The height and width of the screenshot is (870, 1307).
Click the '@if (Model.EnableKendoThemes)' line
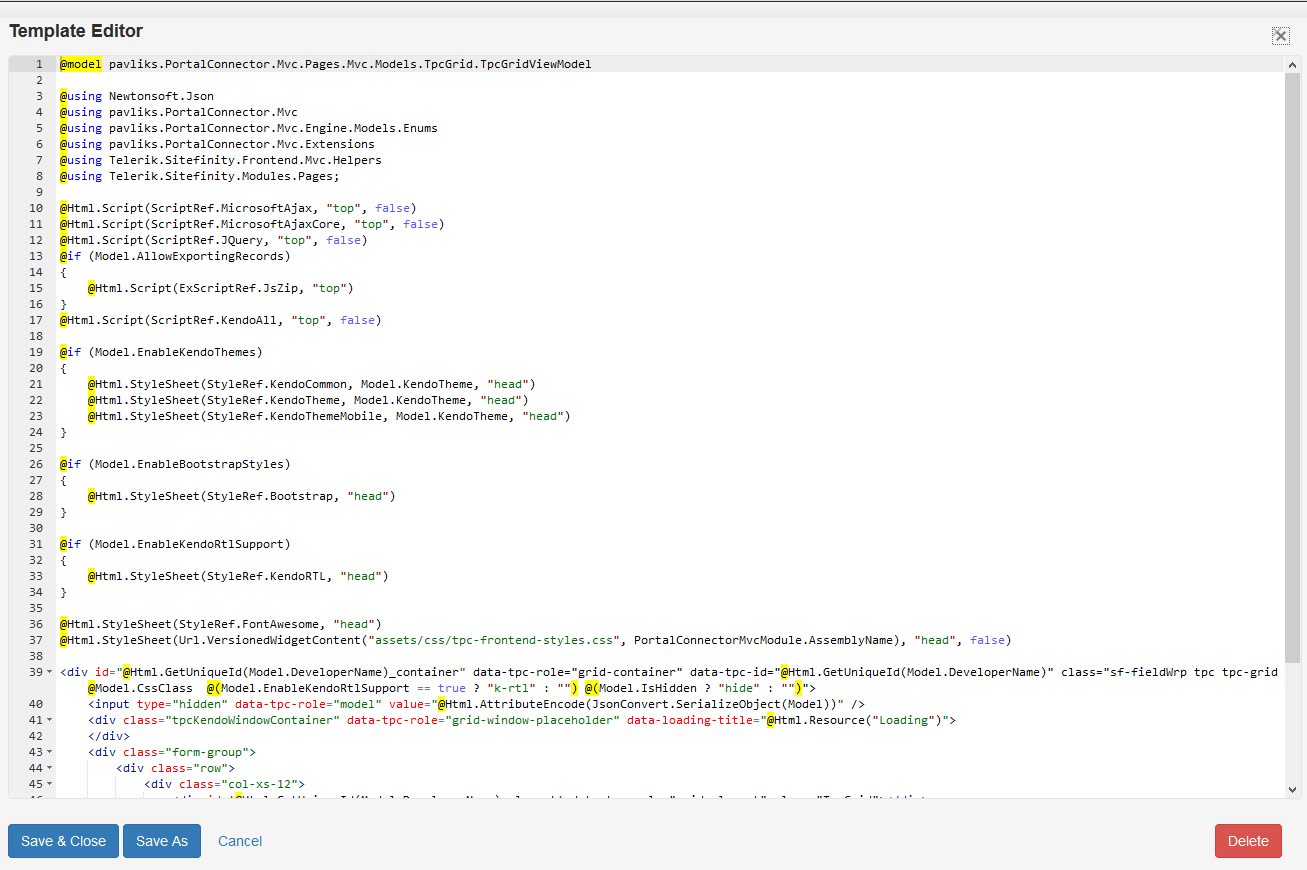(x=161, y=352)
